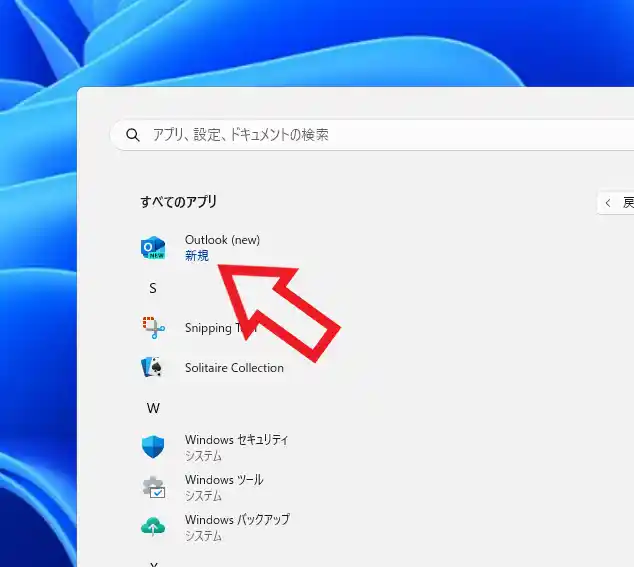The image size is (634, 567).
Task: Open the Outlook (new) app icon
Action: [x=153, y=247]
